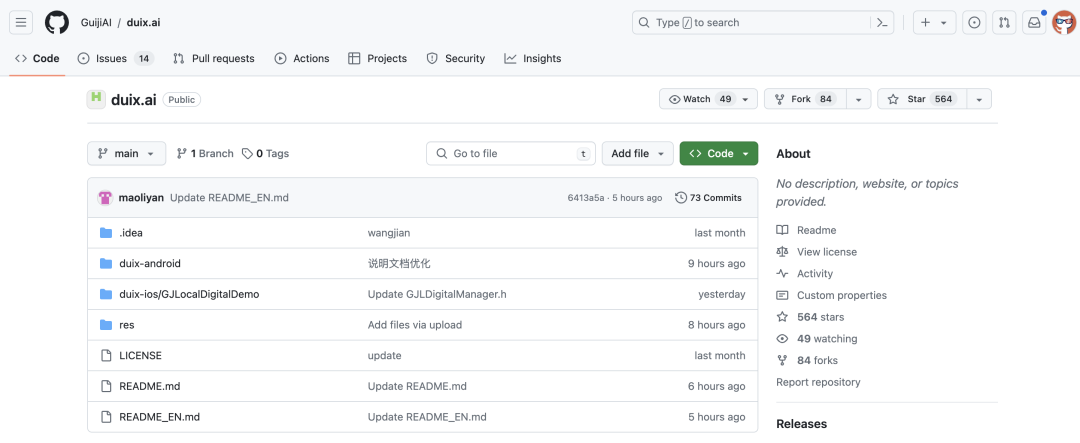Click the star icon beside 564 stars
The width and height of the screenshot is (1080, 443).
782,317
